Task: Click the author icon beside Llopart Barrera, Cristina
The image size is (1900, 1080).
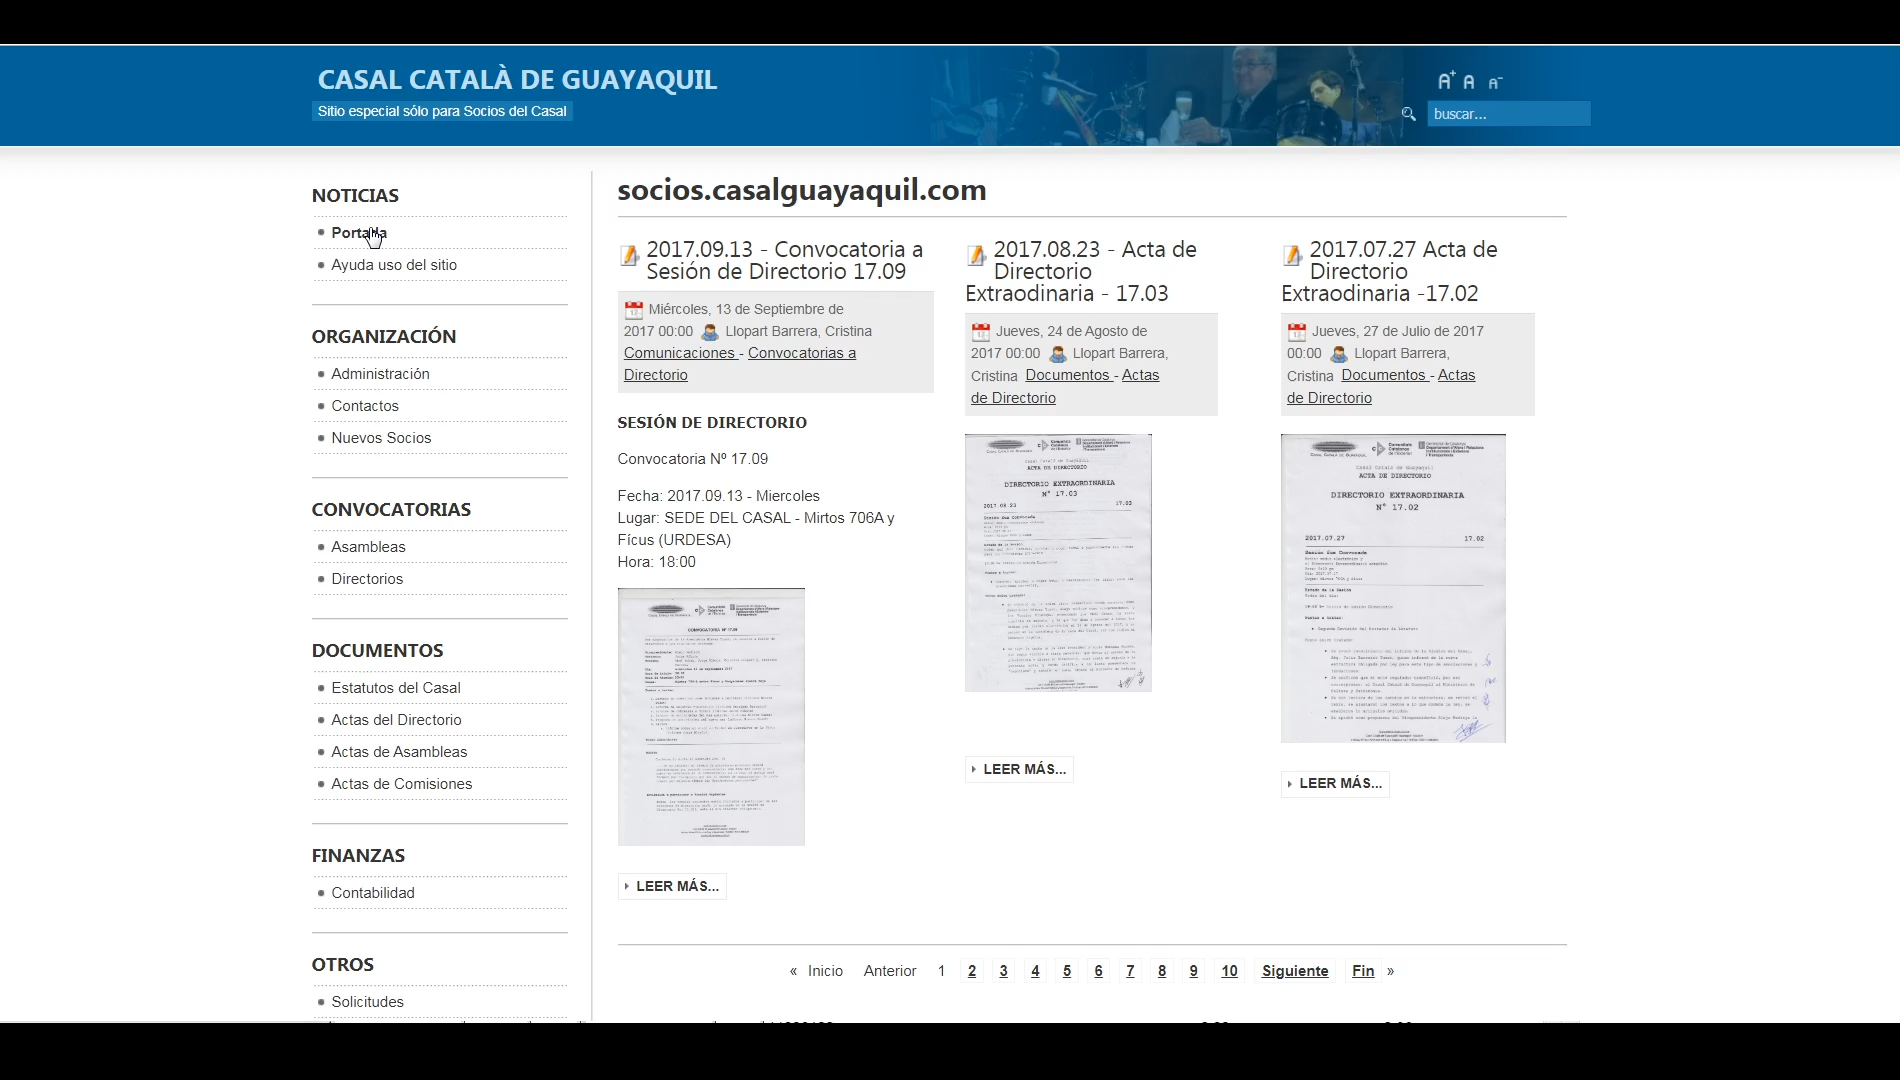Action: 710,332
